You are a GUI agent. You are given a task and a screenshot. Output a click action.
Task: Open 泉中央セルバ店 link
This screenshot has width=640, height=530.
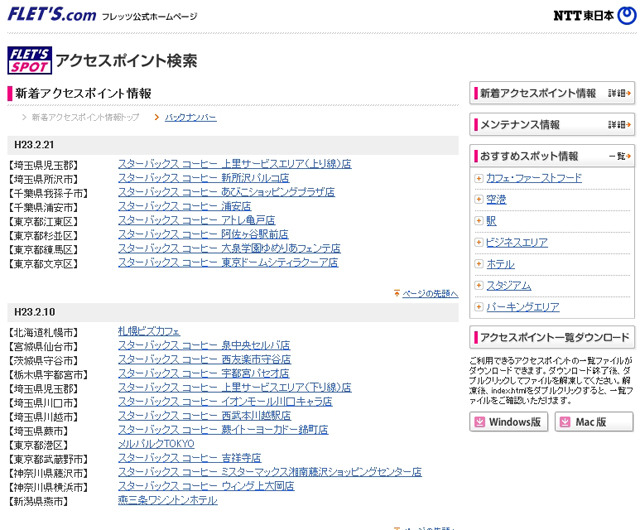pyautogui.click(x=204, y=345)
